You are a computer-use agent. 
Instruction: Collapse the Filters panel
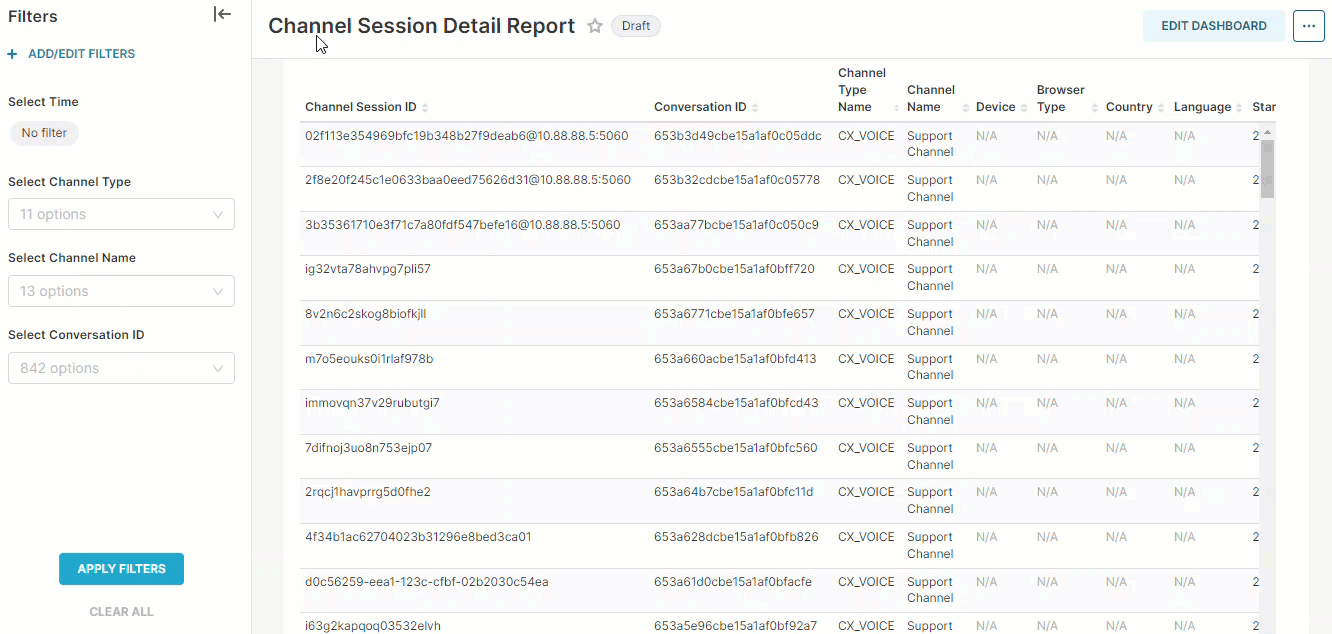click(x=222, y=14)
